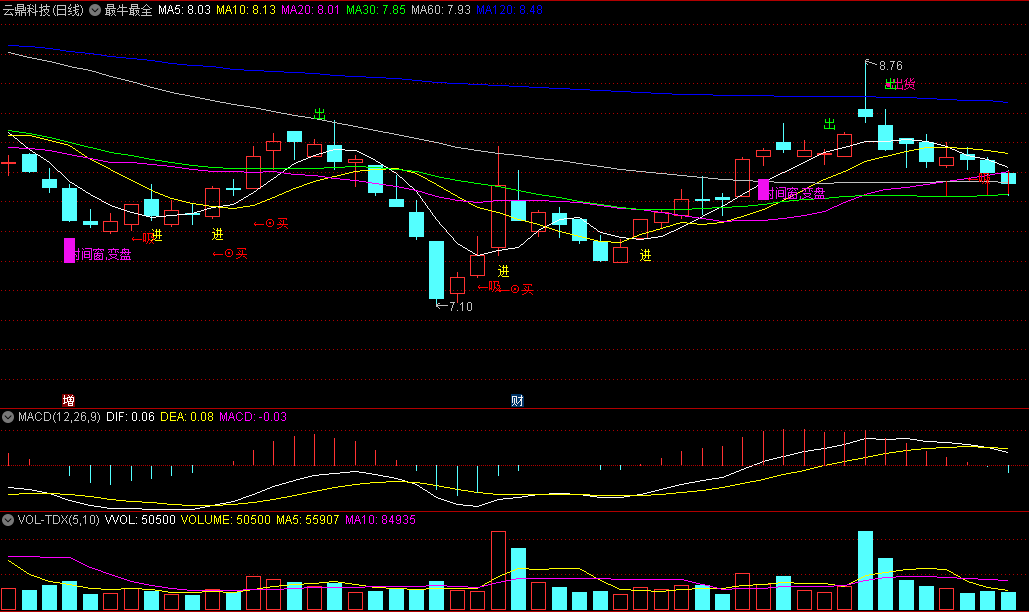1029x612 pixels.
Task: Select the MACD: -0.03 value
Action: [x=253, y=417]
